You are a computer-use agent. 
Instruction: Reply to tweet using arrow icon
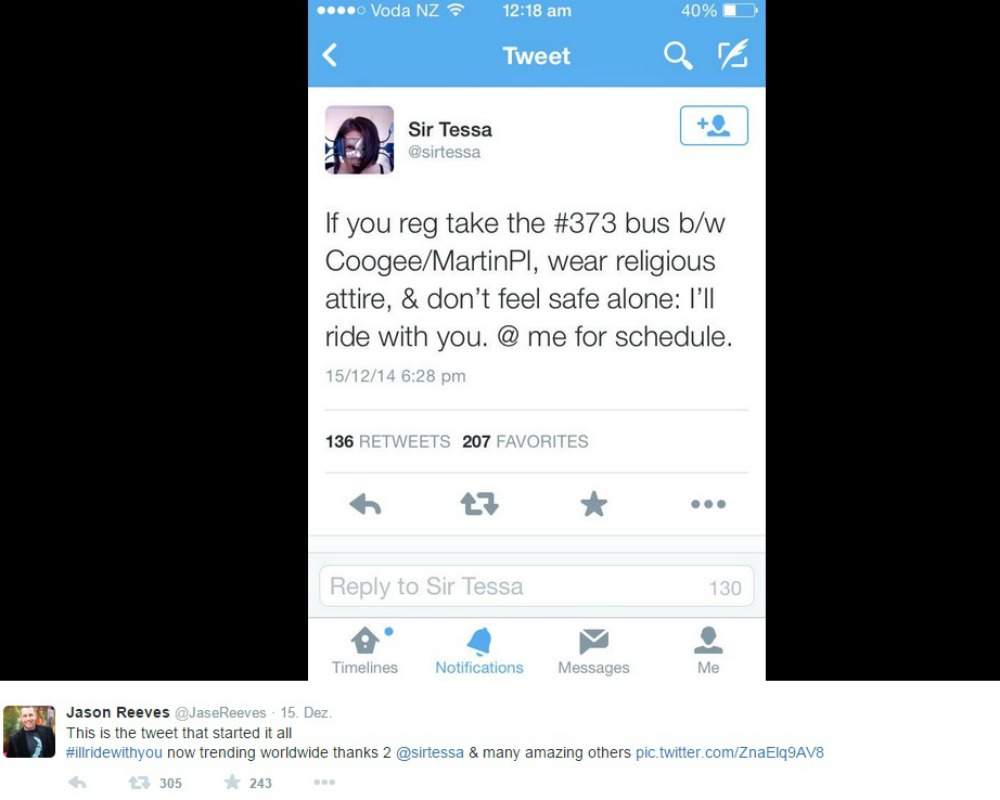pyautogui.click(x=365, y=505)
